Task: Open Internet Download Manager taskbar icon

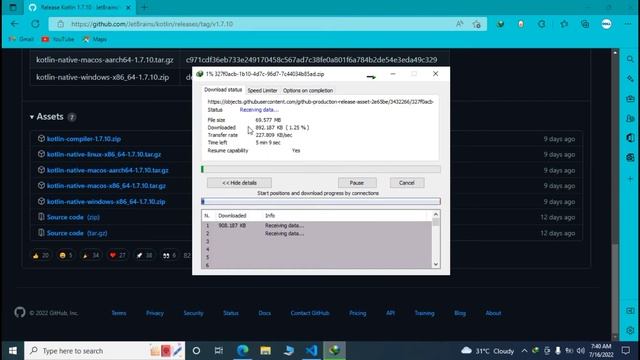Action: coord(335,351)
